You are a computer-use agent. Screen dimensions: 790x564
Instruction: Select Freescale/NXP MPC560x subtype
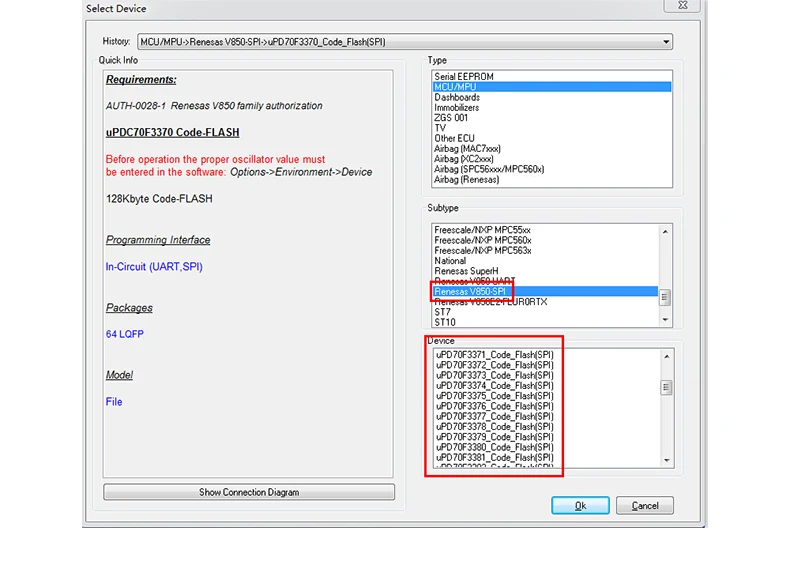tap(545, 240)
